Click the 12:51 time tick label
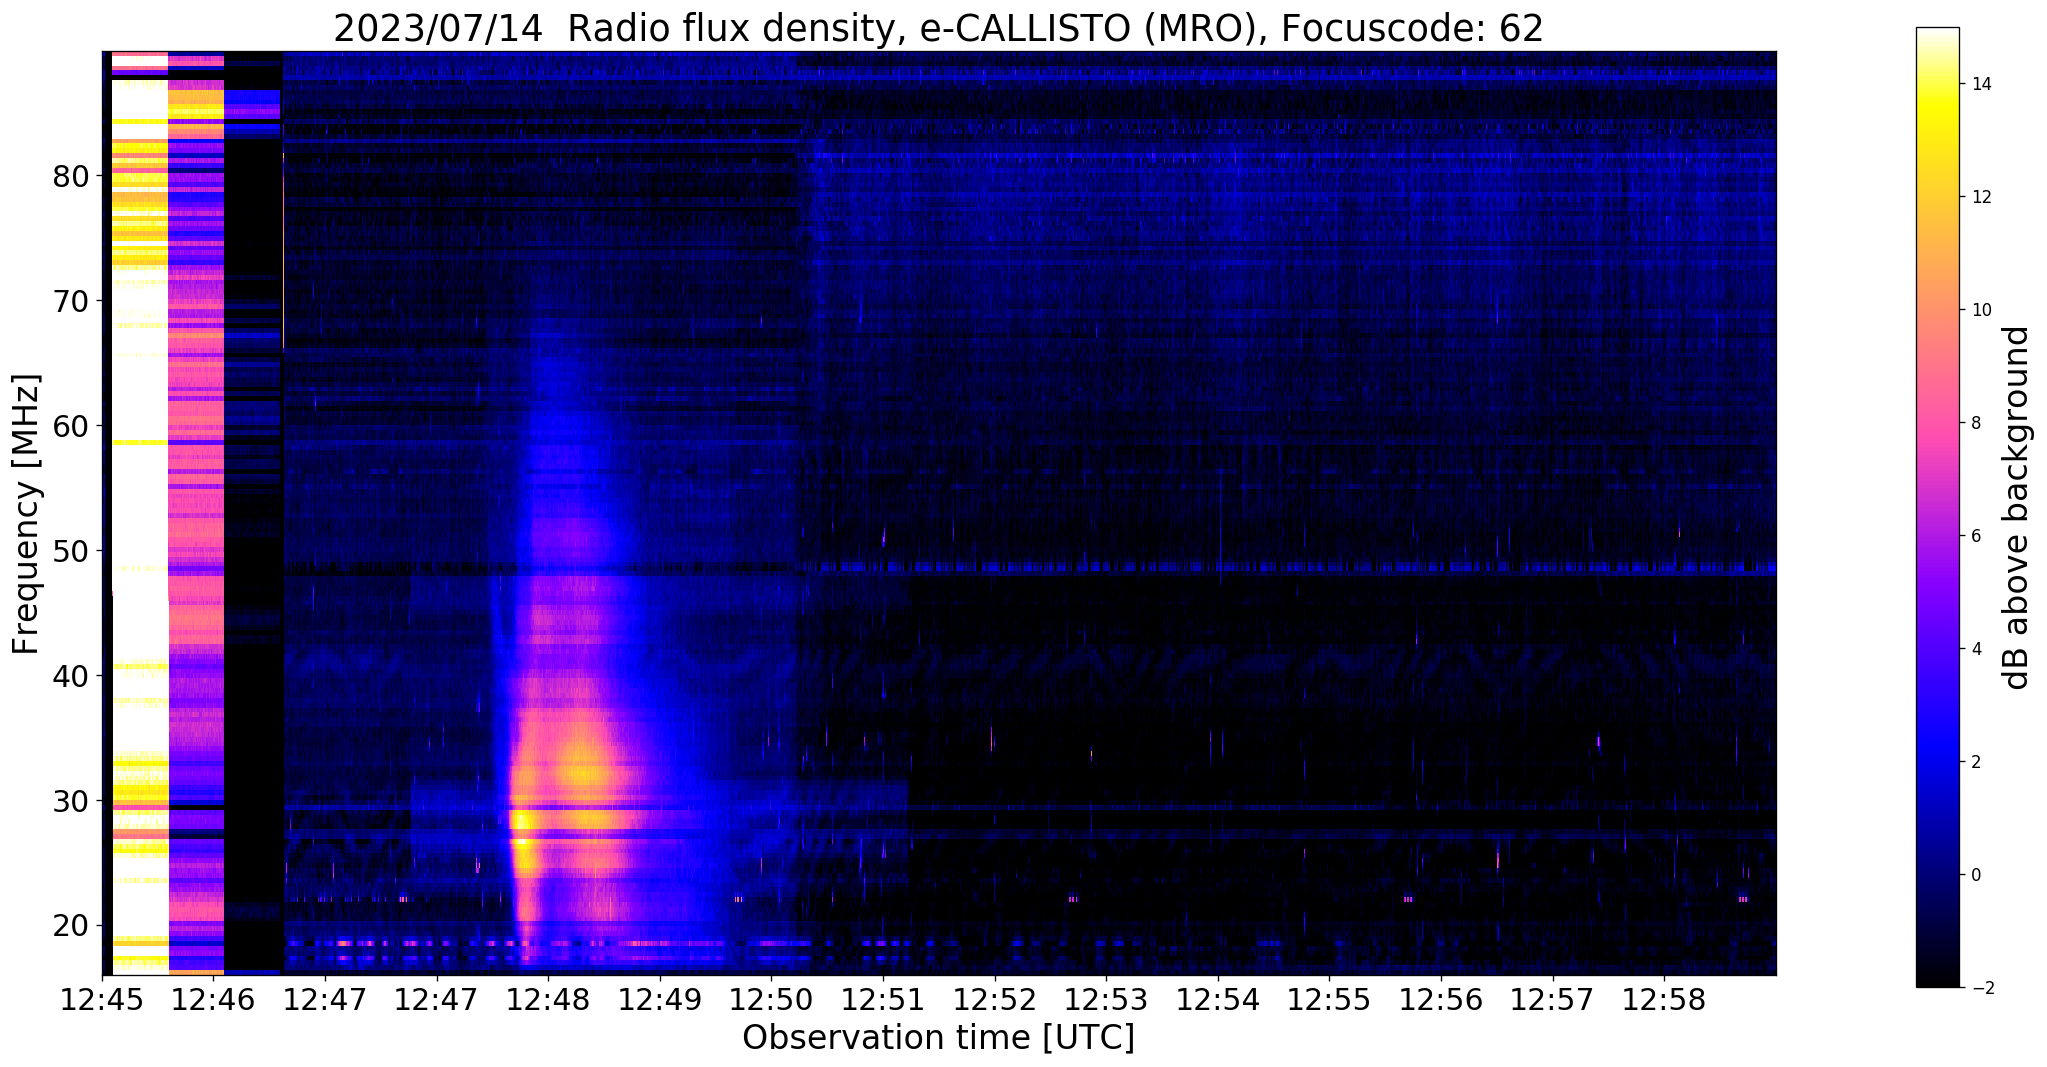The image size is (2047, 1067). (883, 1000)
